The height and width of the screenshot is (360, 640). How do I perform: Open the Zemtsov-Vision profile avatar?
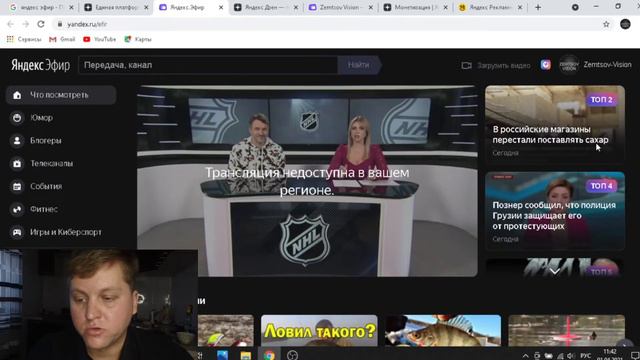click(569, 65)
